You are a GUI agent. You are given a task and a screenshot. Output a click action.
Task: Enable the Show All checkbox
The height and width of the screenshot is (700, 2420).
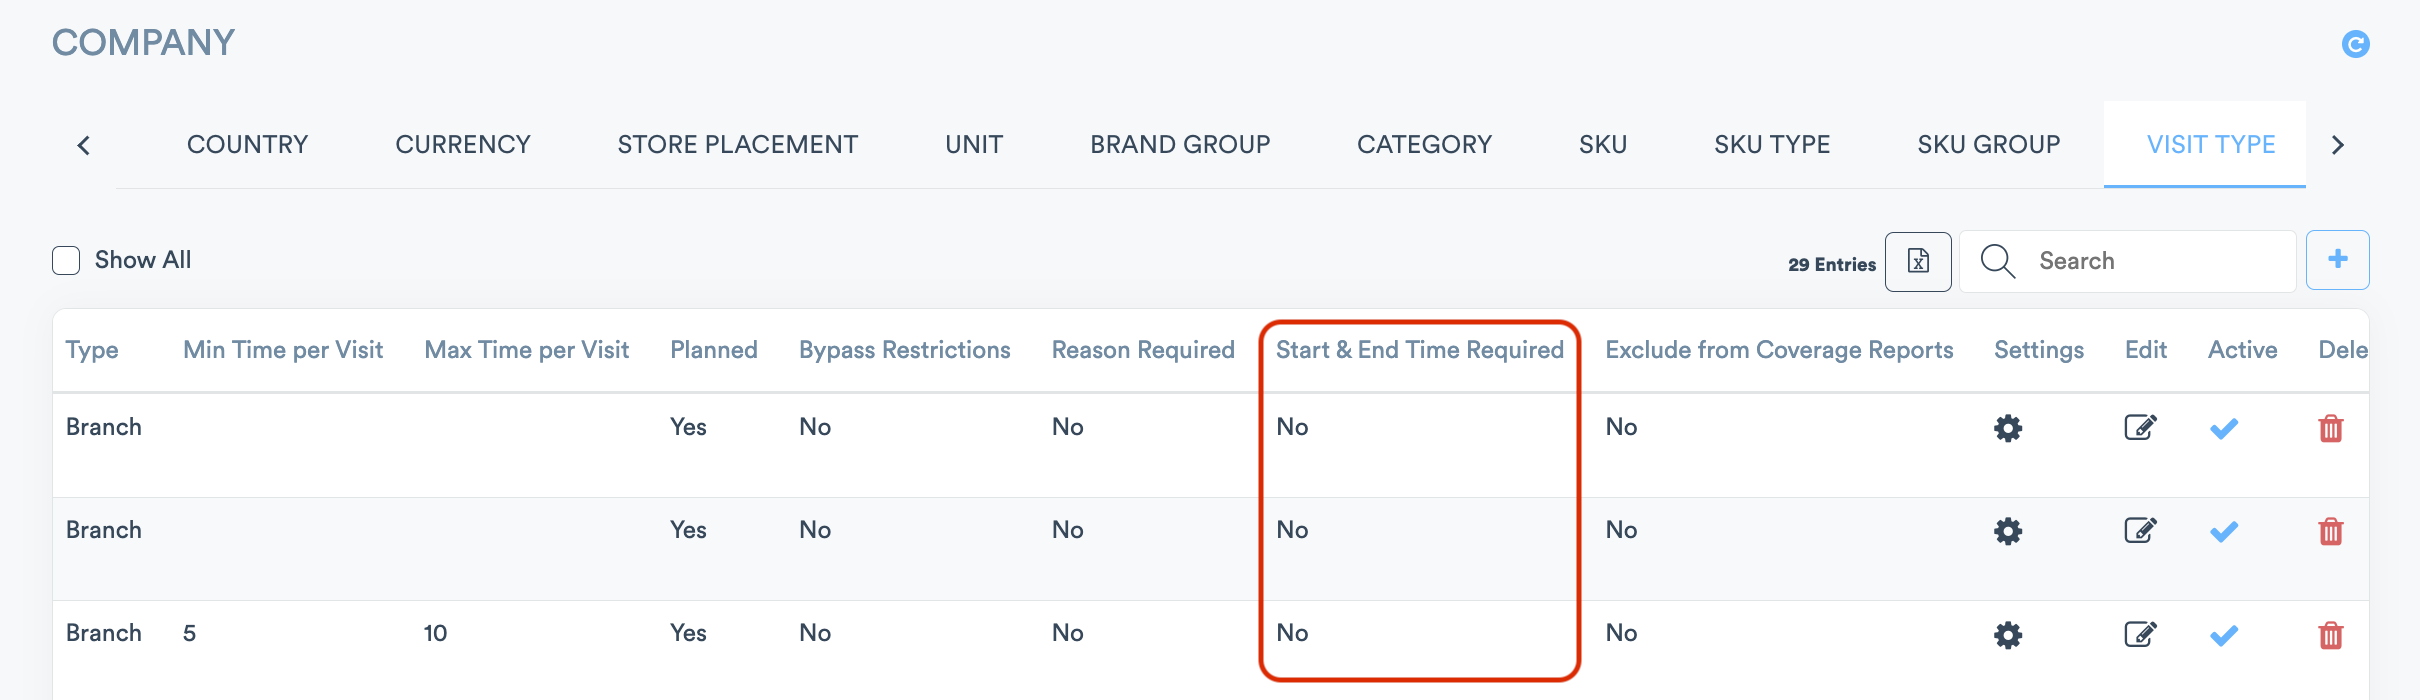(x=66, y=261)
